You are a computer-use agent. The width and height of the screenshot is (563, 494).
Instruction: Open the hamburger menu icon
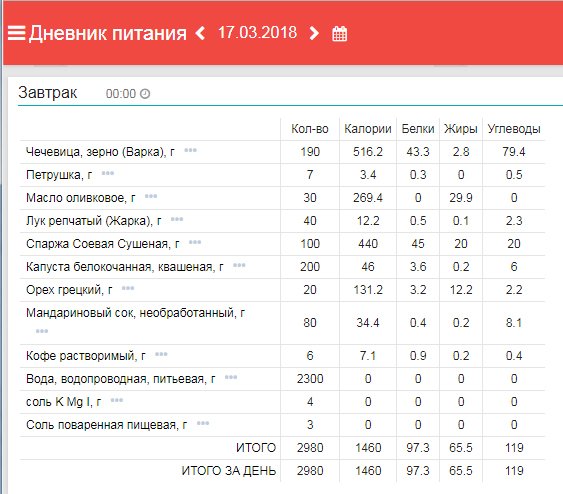17,33
